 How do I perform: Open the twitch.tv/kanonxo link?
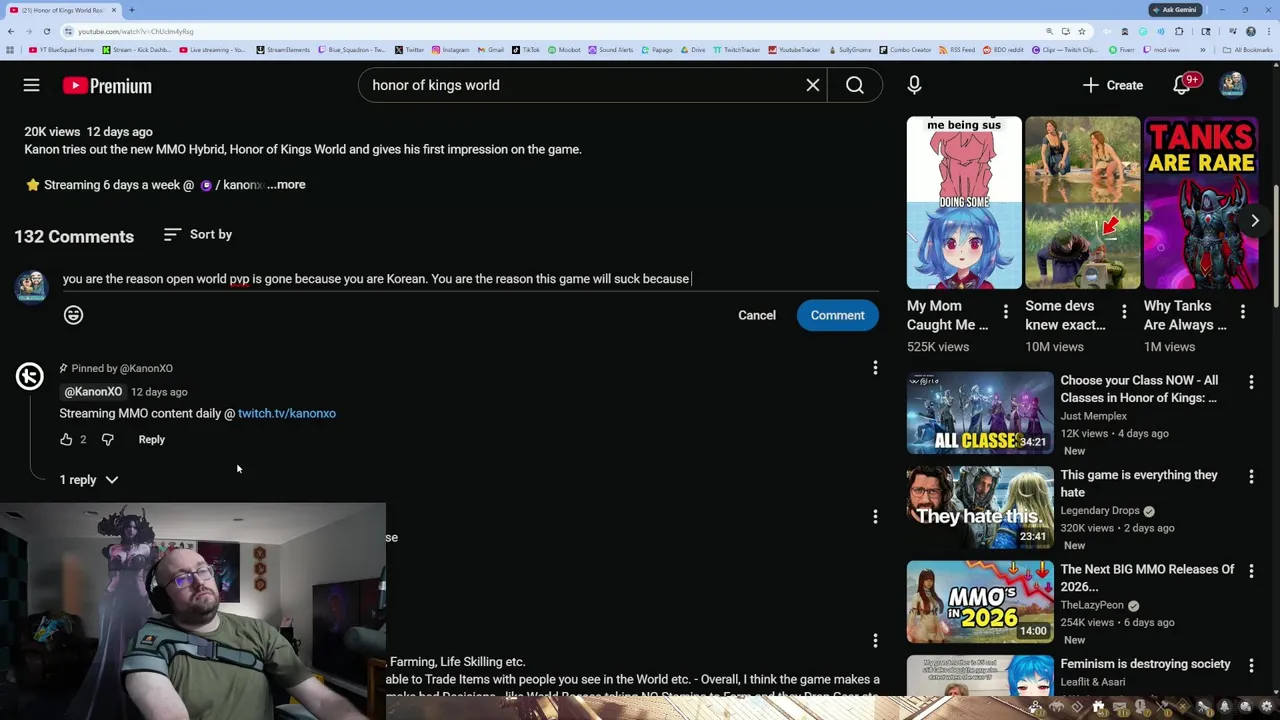point(287,413)
